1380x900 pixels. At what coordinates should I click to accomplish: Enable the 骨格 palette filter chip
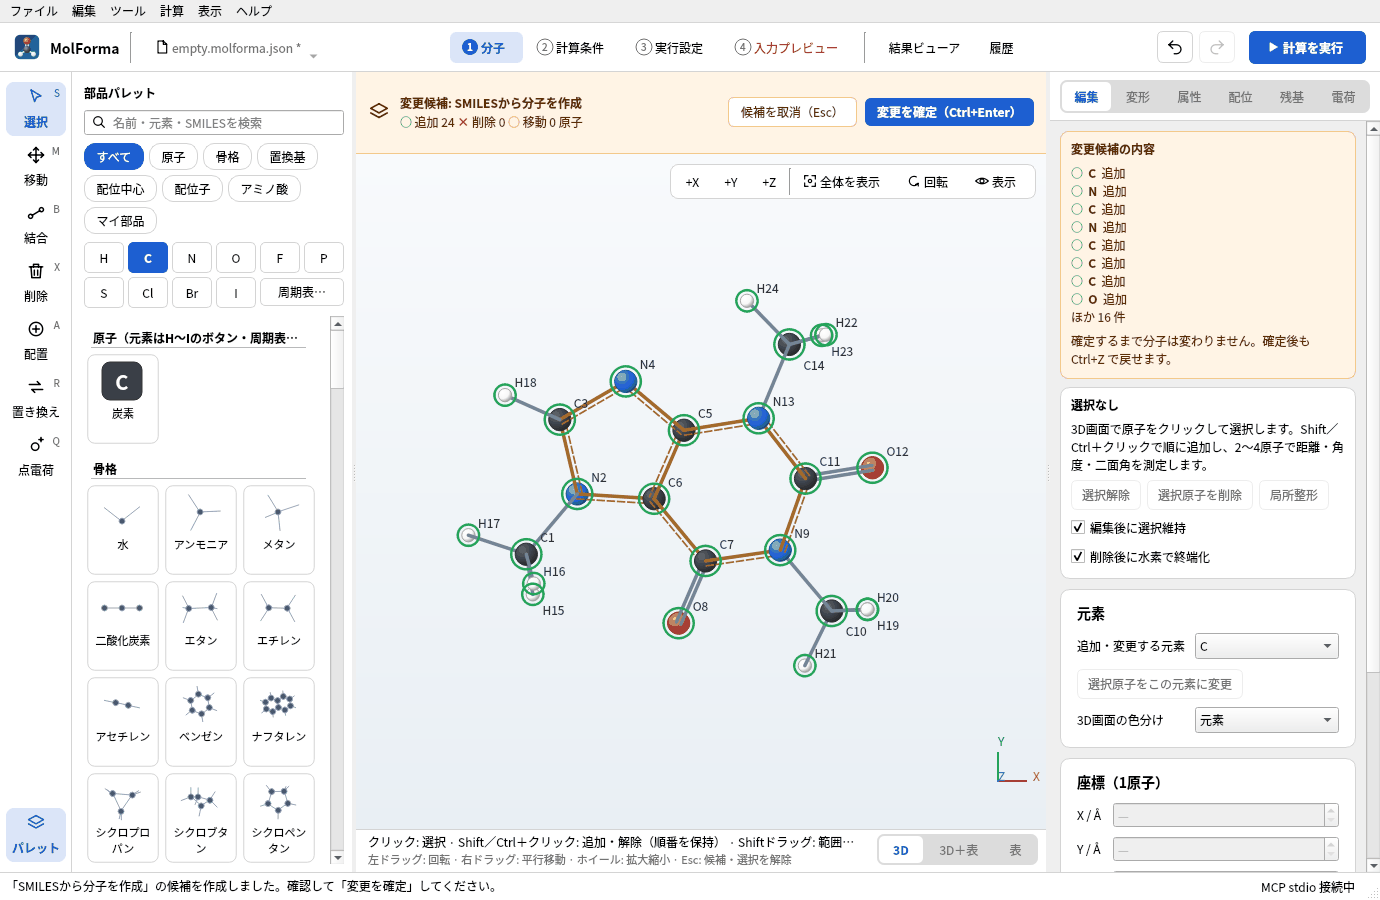(228, 157)
